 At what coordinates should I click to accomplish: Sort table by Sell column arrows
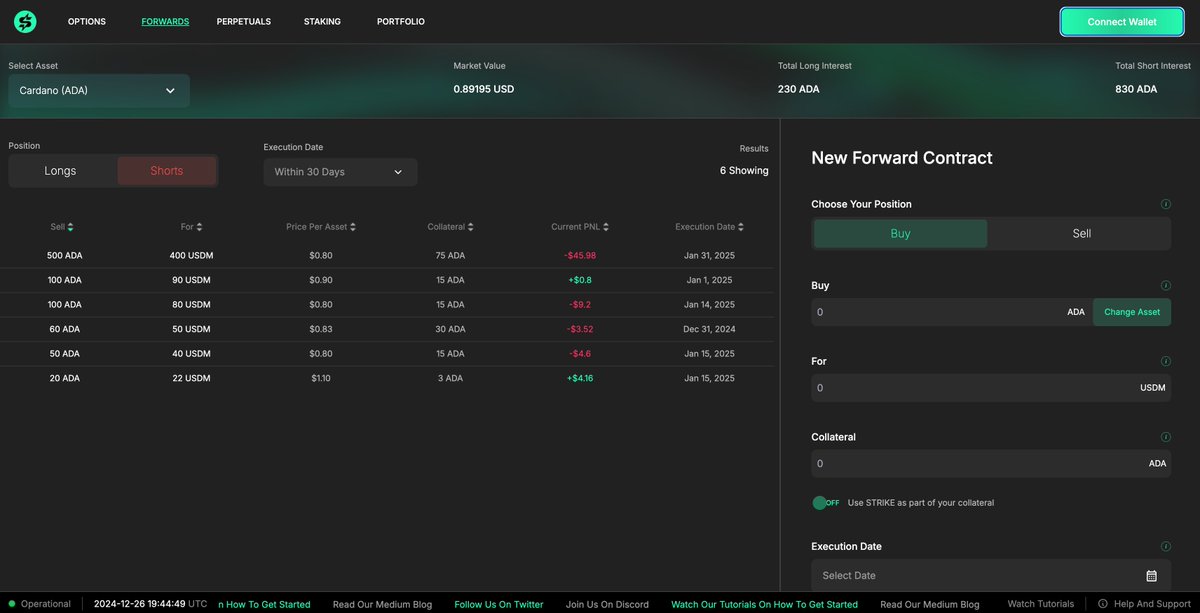[x=70, y=227]
